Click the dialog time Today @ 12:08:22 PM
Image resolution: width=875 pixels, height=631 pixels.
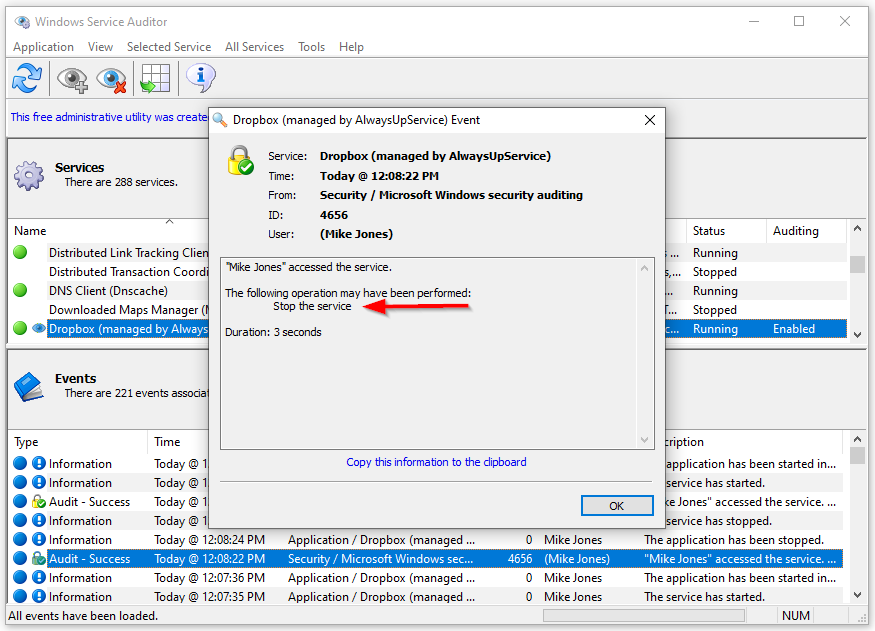tap(379, 176)
